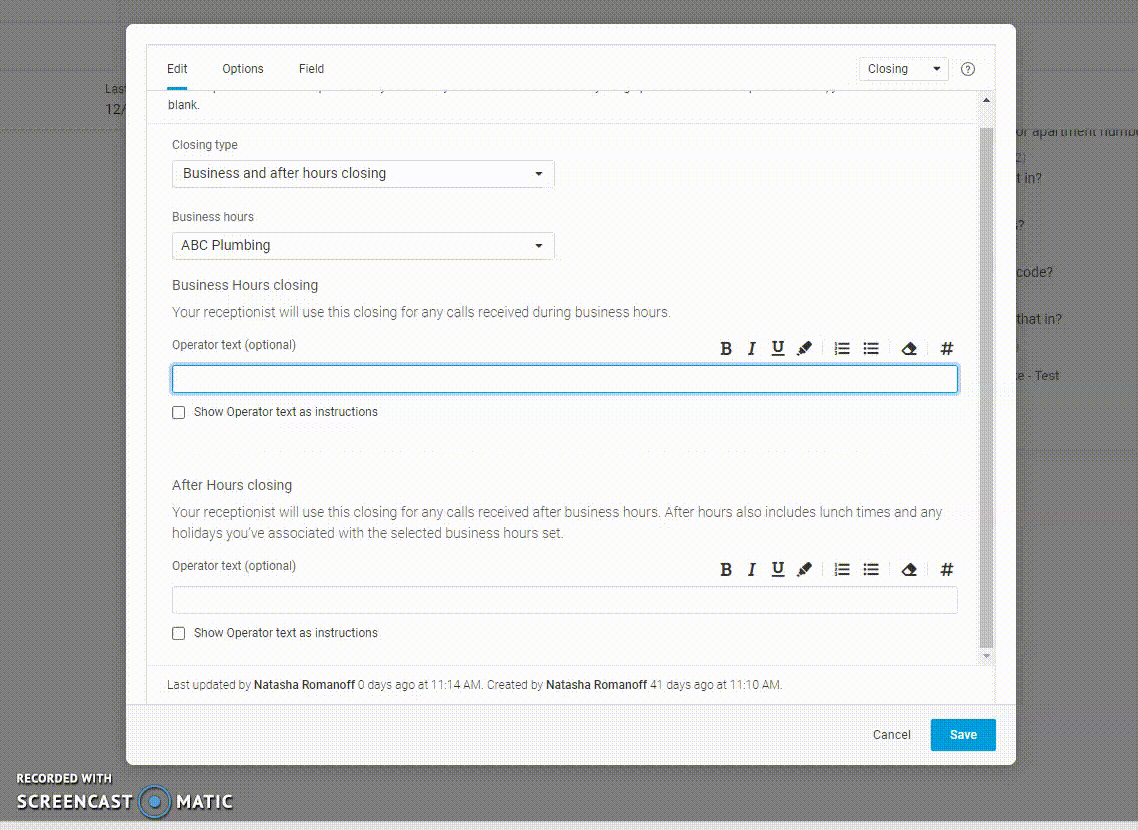Click the After Hours operator text field
This screenshot has width=1138, height=830.
(x=565, y=600)
